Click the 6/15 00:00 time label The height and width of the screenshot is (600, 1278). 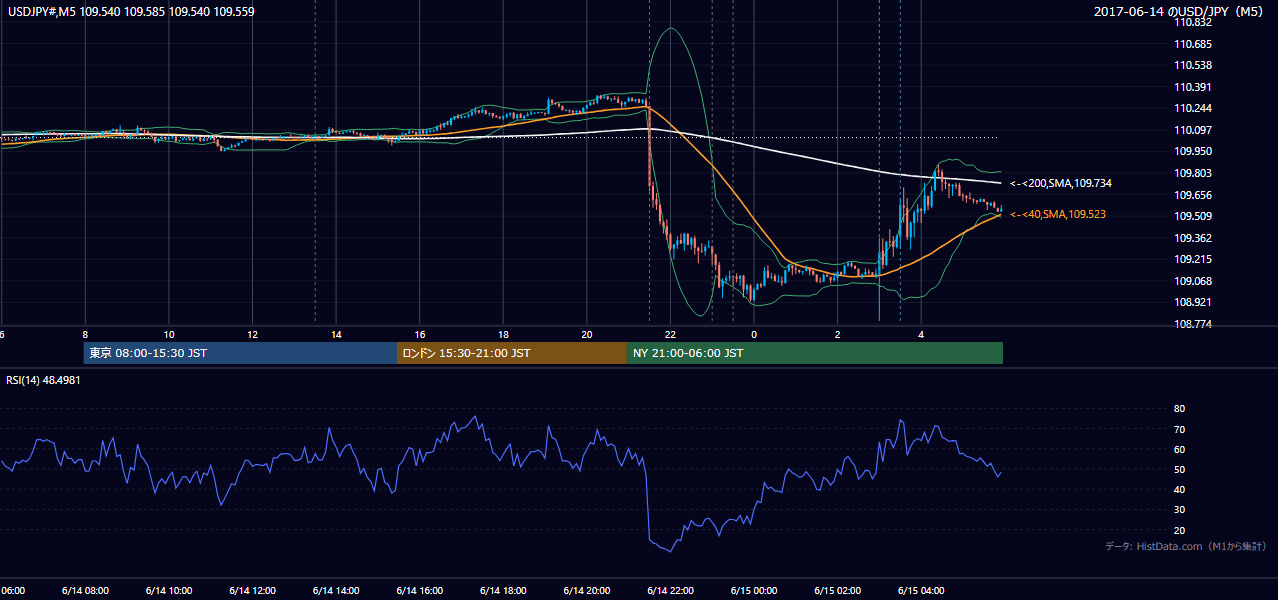click(754, 590)
